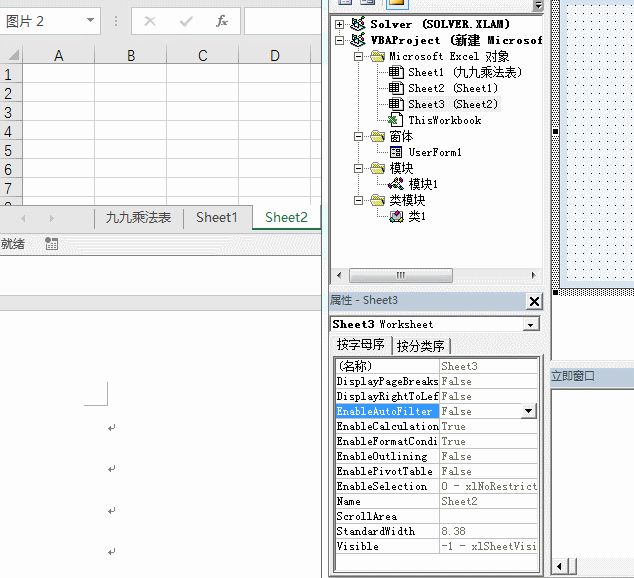
Task: Select column C header
Action: tap(203, 56)
